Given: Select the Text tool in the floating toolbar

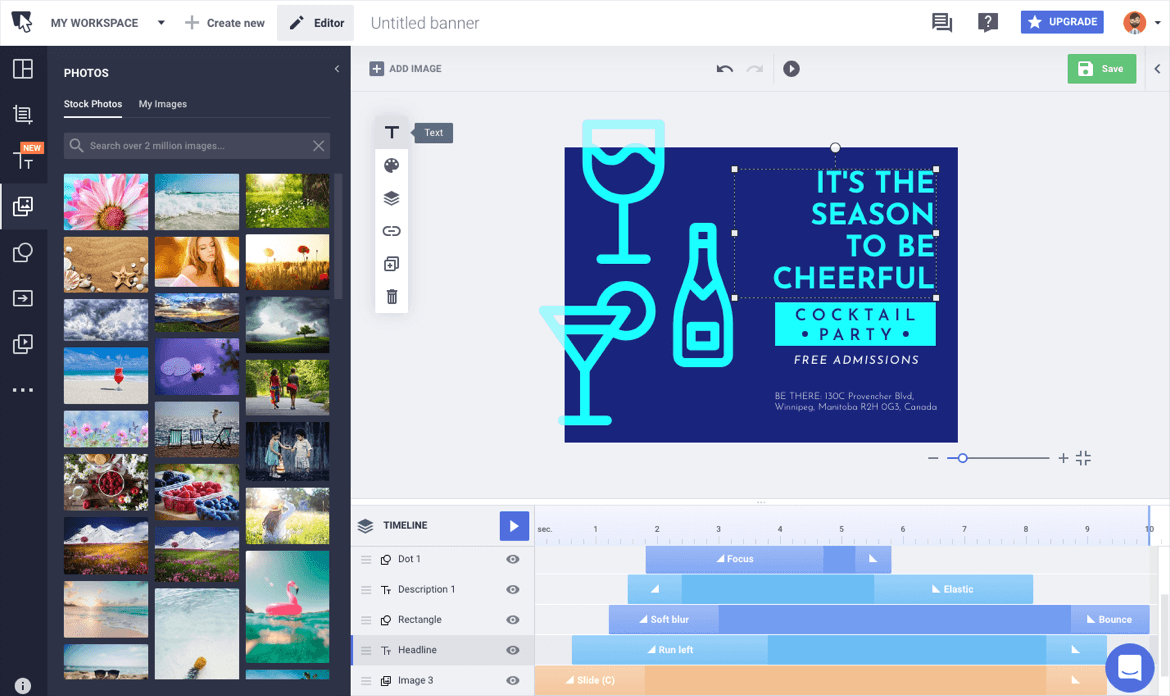Looking at the screenshot, I should [391, 131].
